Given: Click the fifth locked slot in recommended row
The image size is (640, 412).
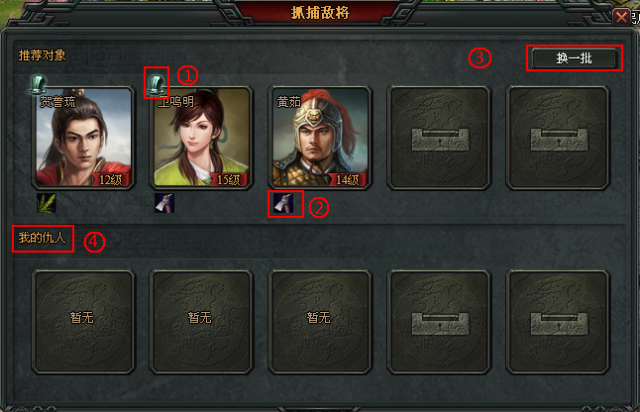Looking at the screenshot, I should click(558, 138).
